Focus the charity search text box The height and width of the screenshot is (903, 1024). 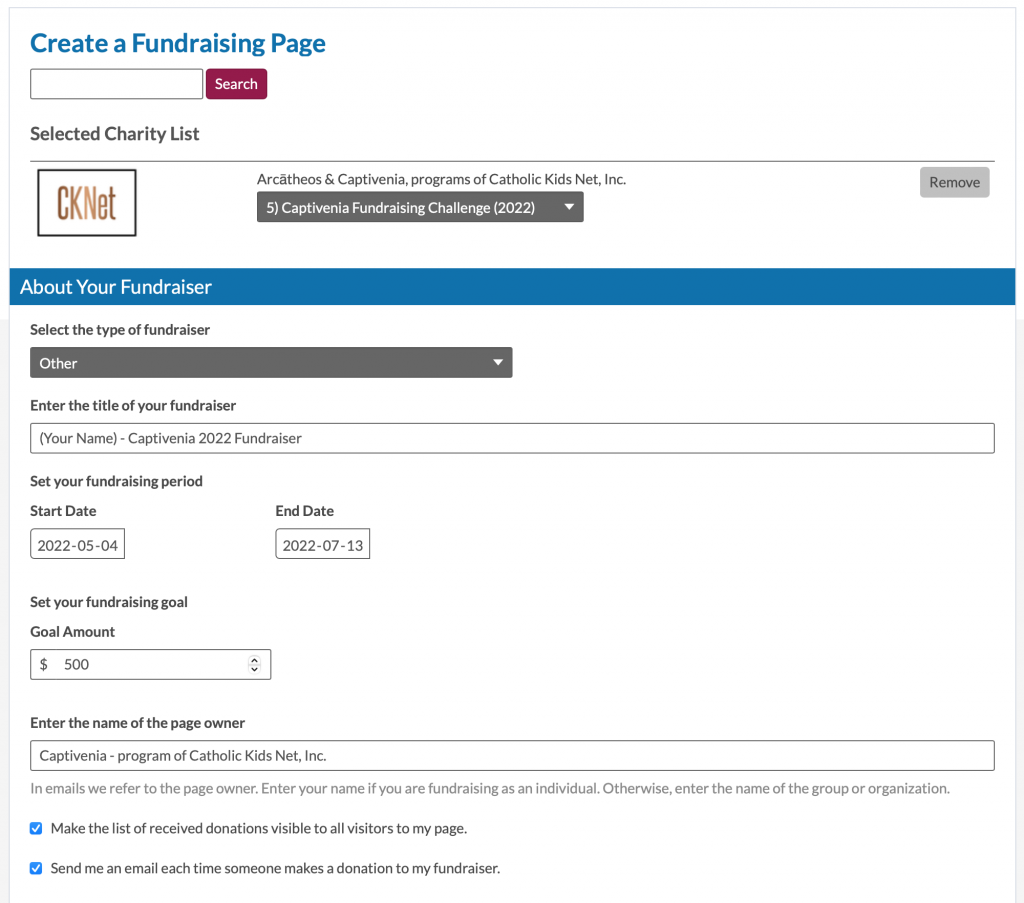[116, 84]
